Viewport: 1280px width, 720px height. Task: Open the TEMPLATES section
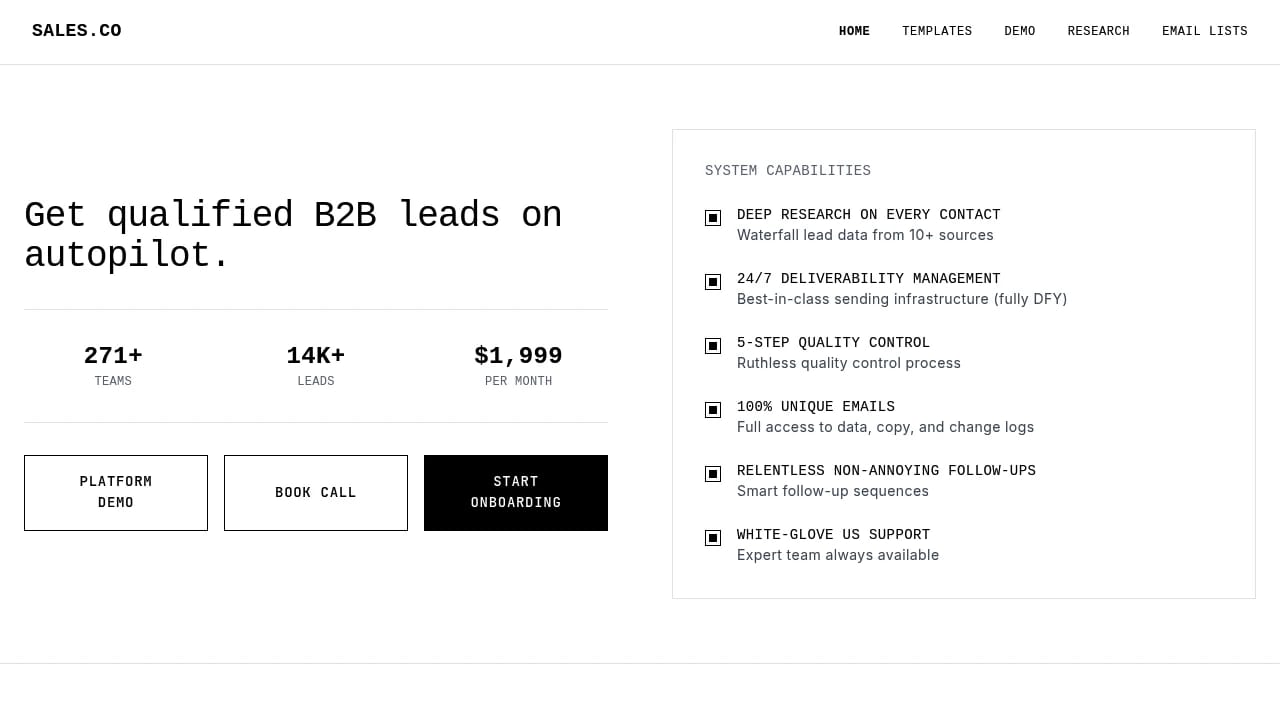point(936,31)
